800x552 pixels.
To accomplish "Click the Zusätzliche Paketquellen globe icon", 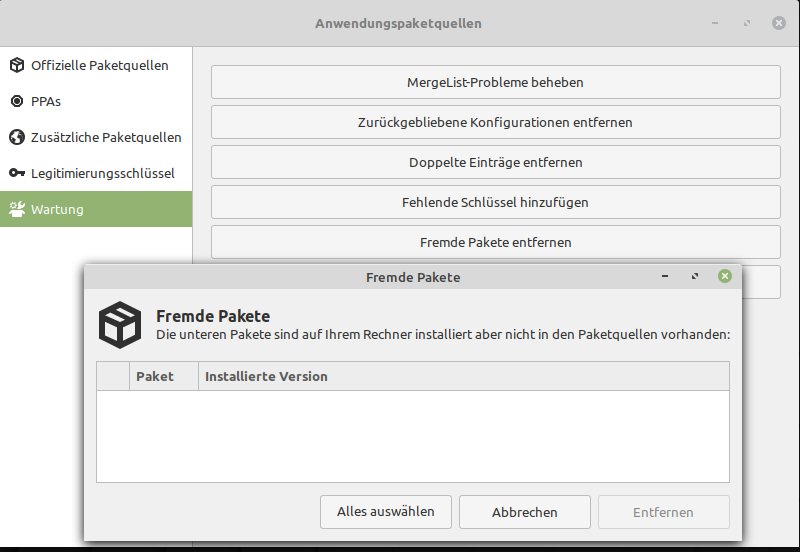I will point(16,138).
